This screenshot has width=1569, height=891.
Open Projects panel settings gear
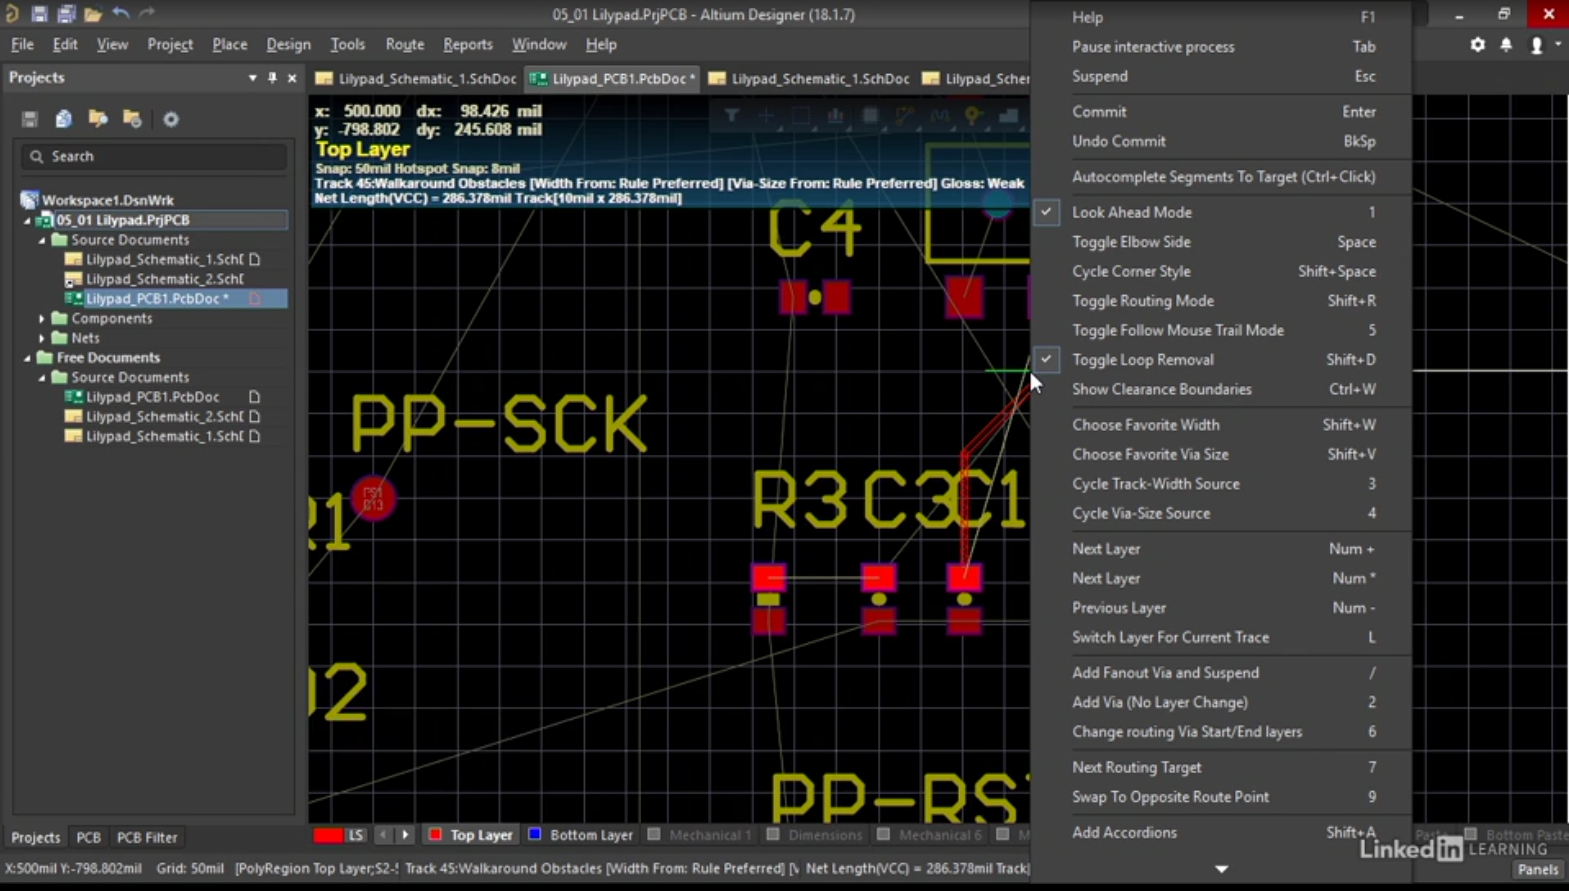pos(171,119)
